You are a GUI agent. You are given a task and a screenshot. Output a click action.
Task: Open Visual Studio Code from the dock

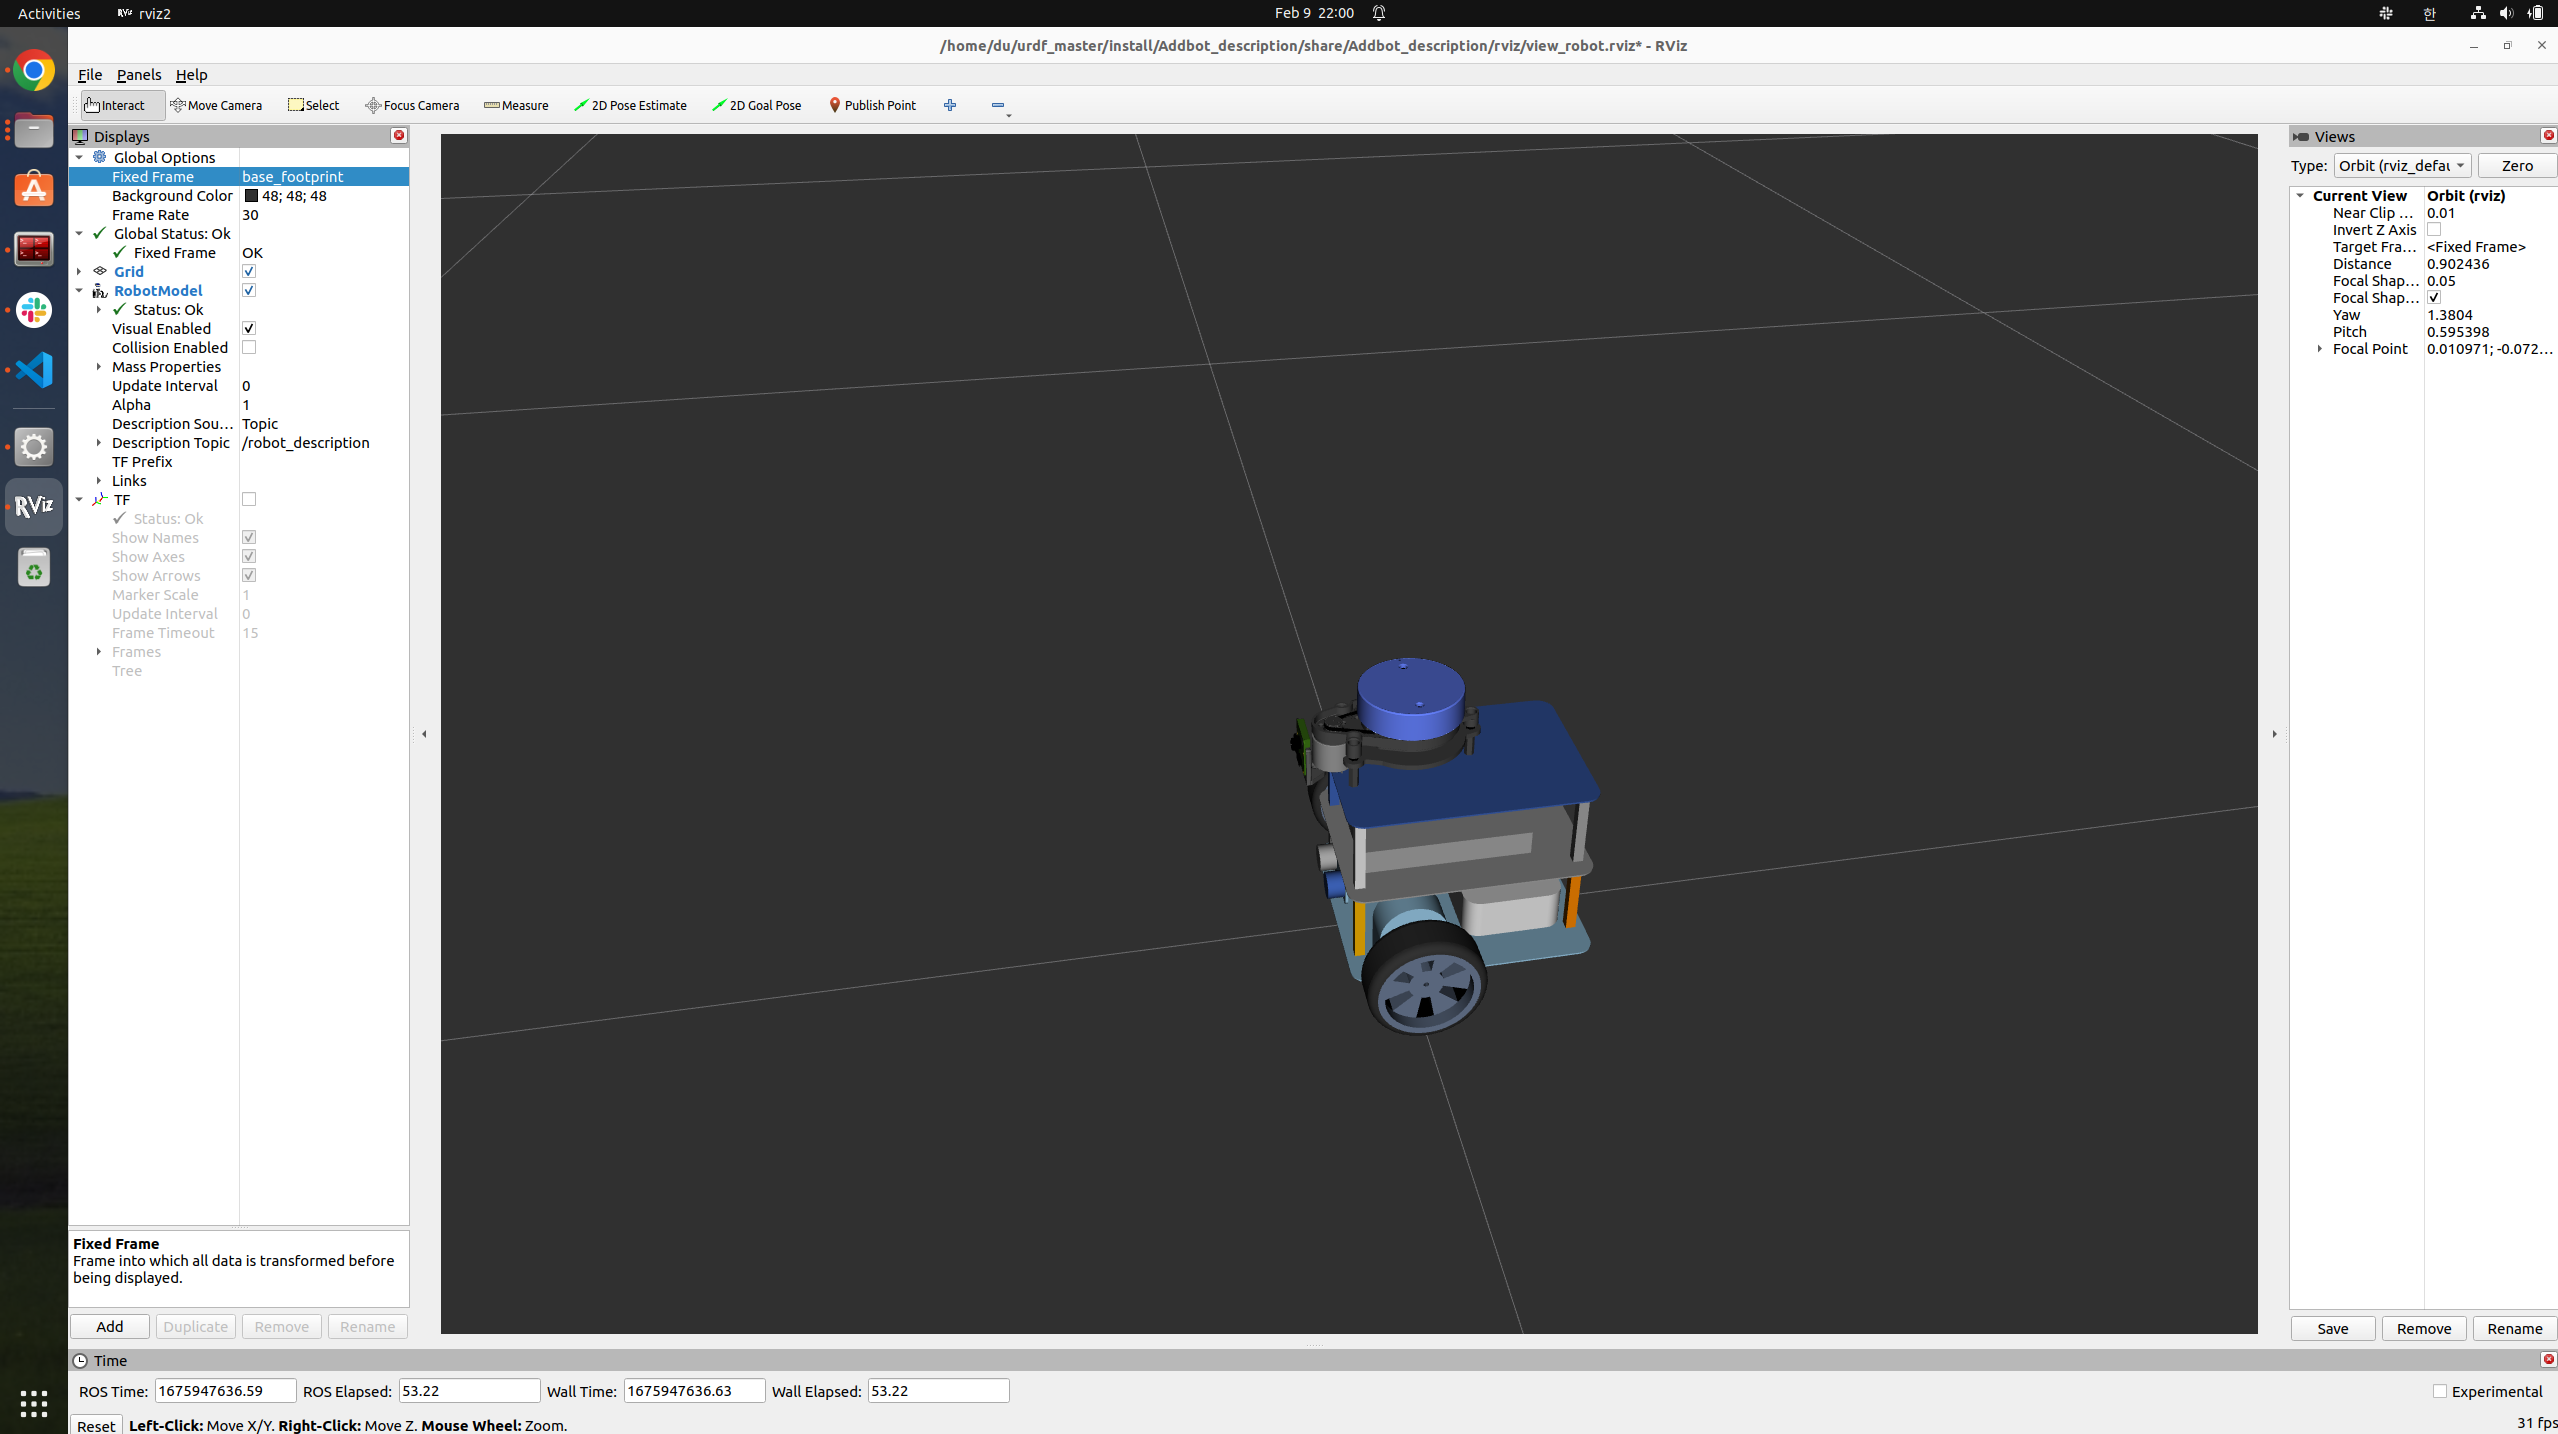[34, 370]
